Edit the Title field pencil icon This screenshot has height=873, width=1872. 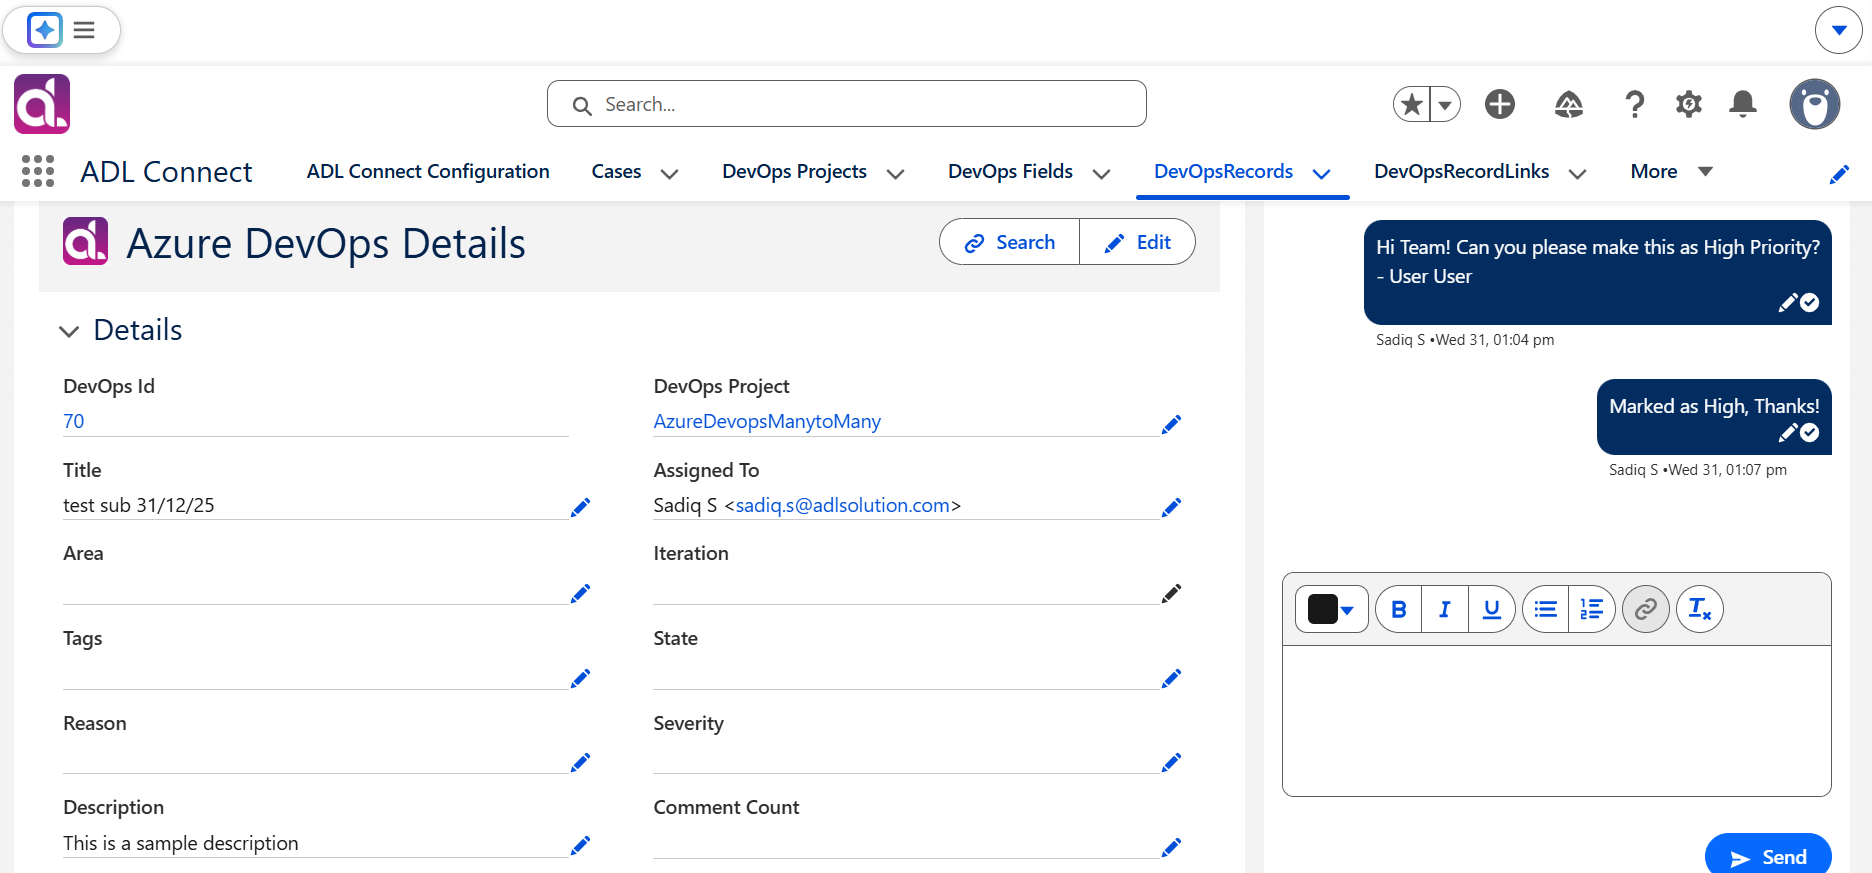click(580, 508)
